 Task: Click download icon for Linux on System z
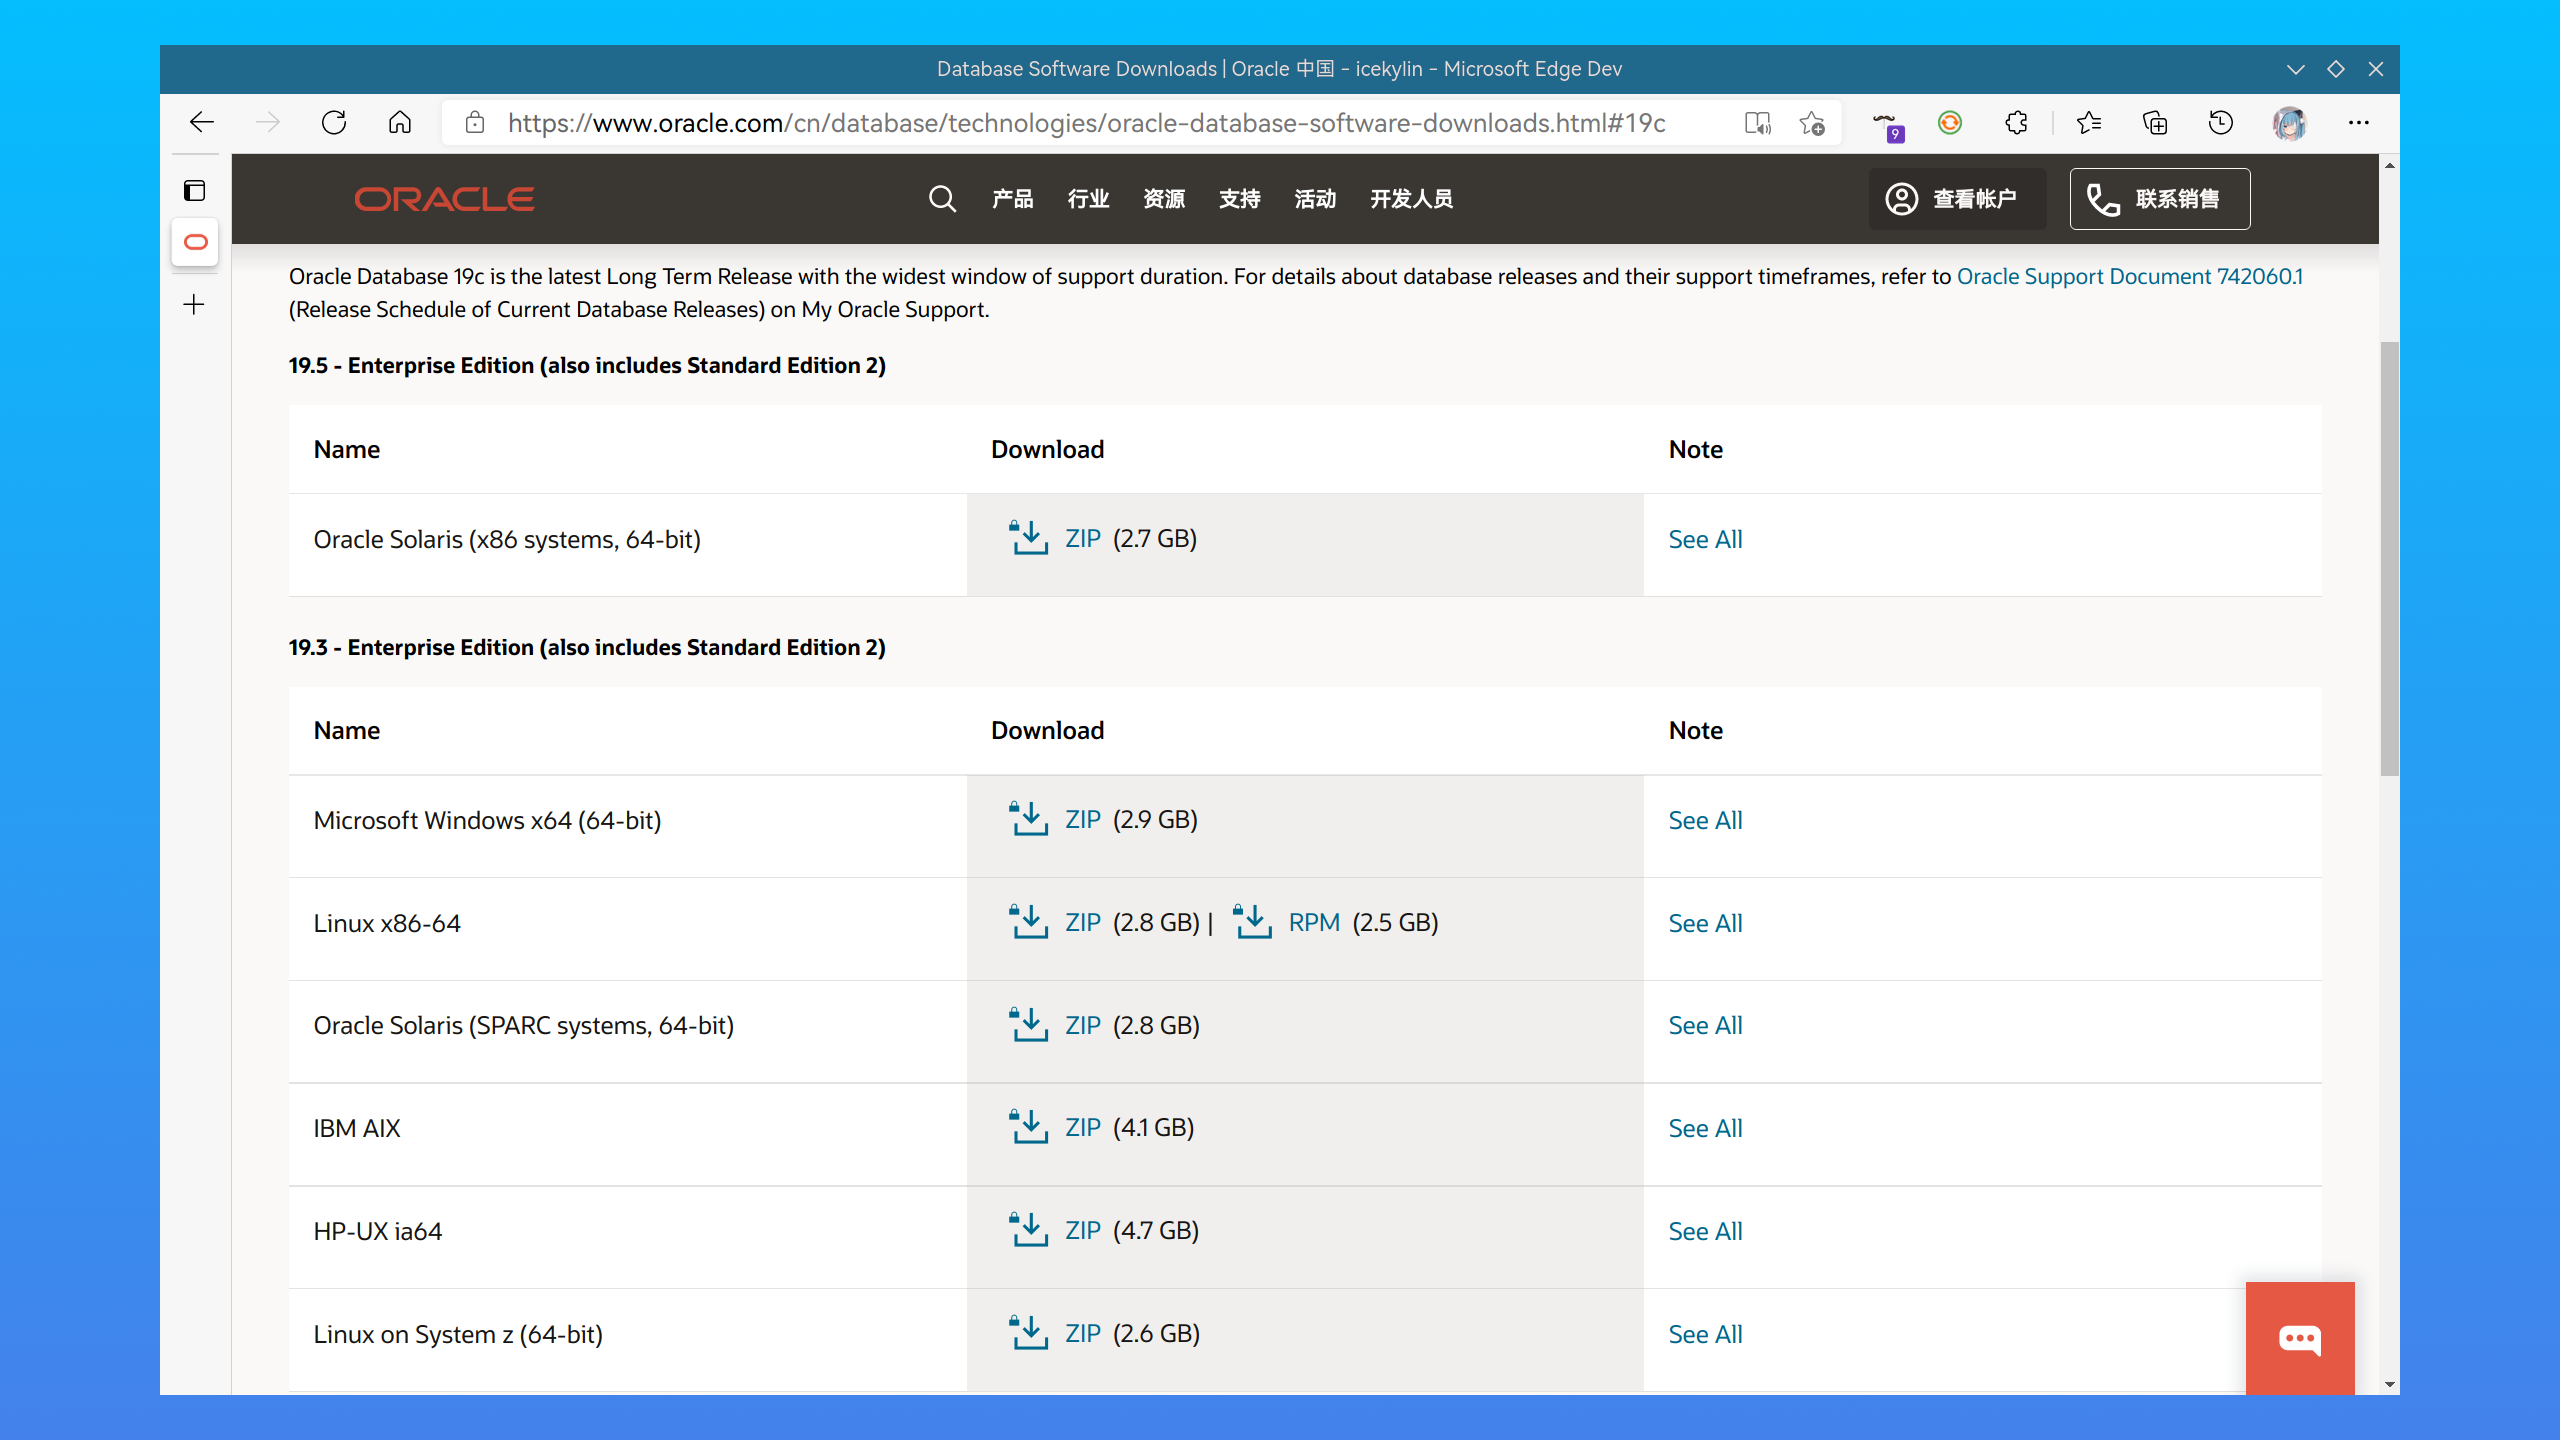1028,1332
